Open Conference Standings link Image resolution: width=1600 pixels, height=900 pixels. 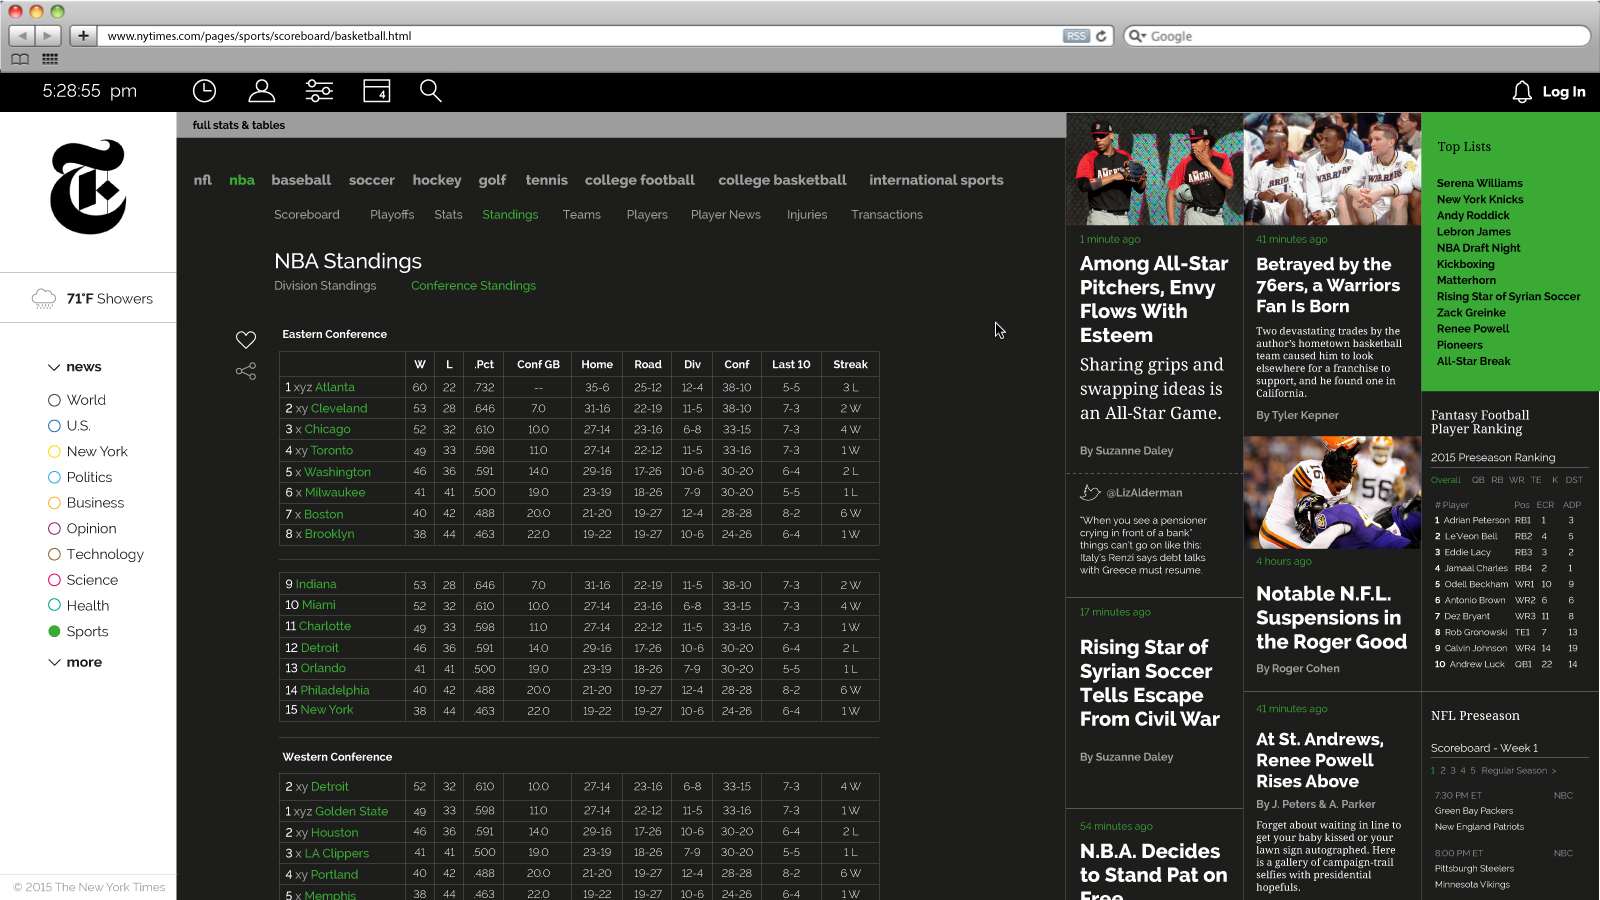click(473, 286)
